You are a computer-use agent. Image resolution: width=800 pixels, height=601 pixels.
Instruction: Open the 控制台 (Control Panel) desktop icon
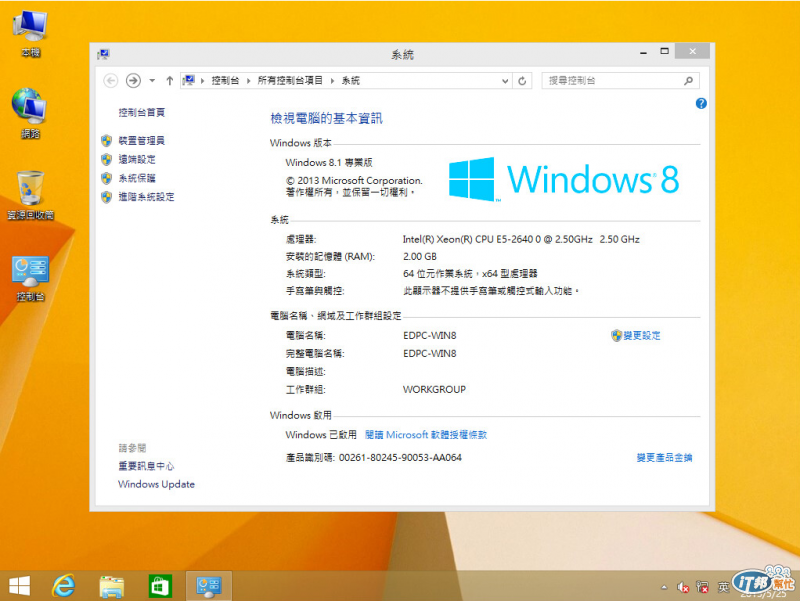(x=31, y=278)
